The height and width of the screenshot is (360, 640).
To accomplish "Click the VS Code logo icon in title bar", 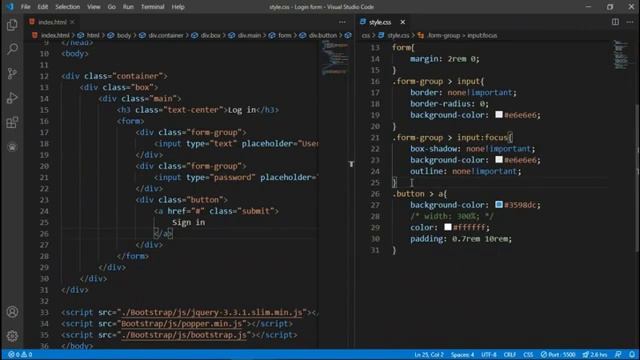I will point(10,7).
